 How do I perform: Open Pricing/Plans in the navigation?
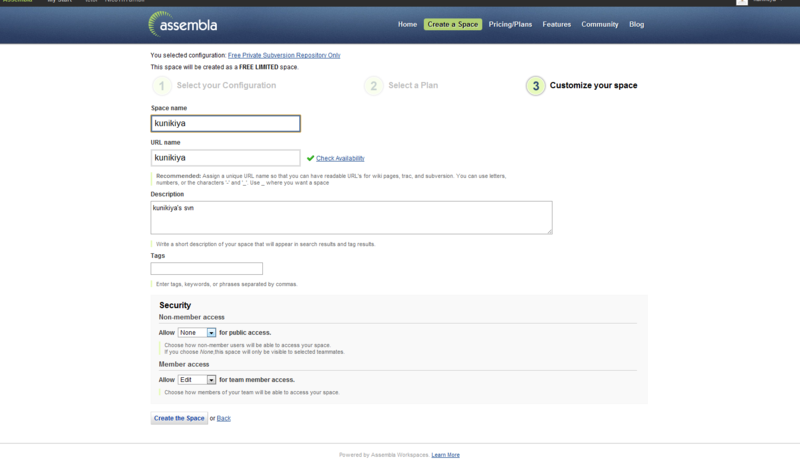(510, 24)
